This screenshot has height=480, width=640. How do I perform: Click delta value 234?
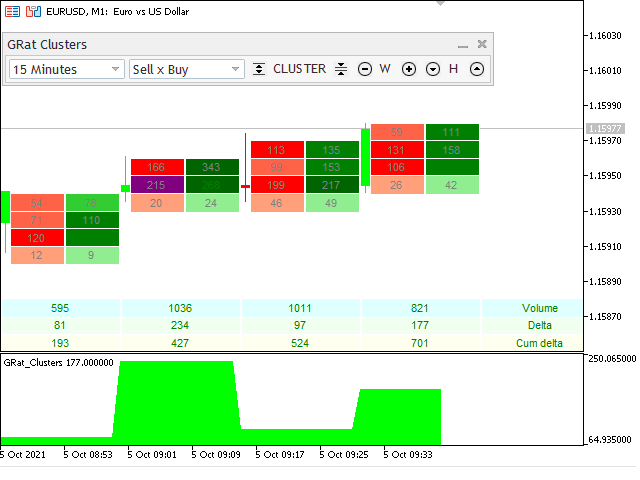pyautogui.click(x=180, y=325)
